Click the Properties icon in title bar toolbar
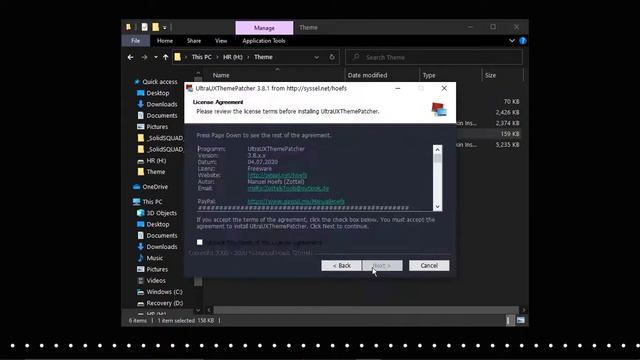The width and height of the screenshot is (640, 360). click(x=144, y=27)
